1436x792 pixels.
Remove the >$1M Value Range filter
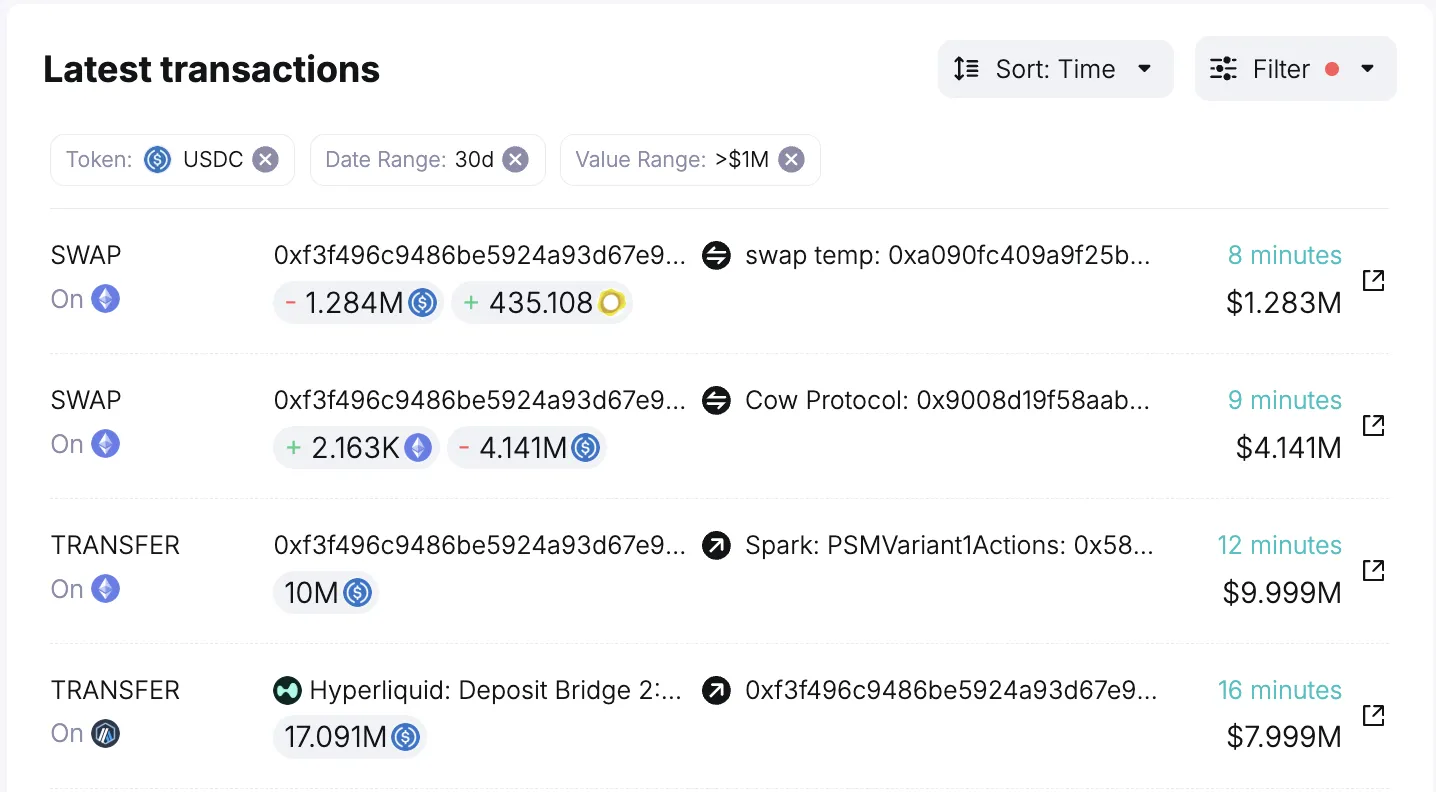[x=791, y=160]
